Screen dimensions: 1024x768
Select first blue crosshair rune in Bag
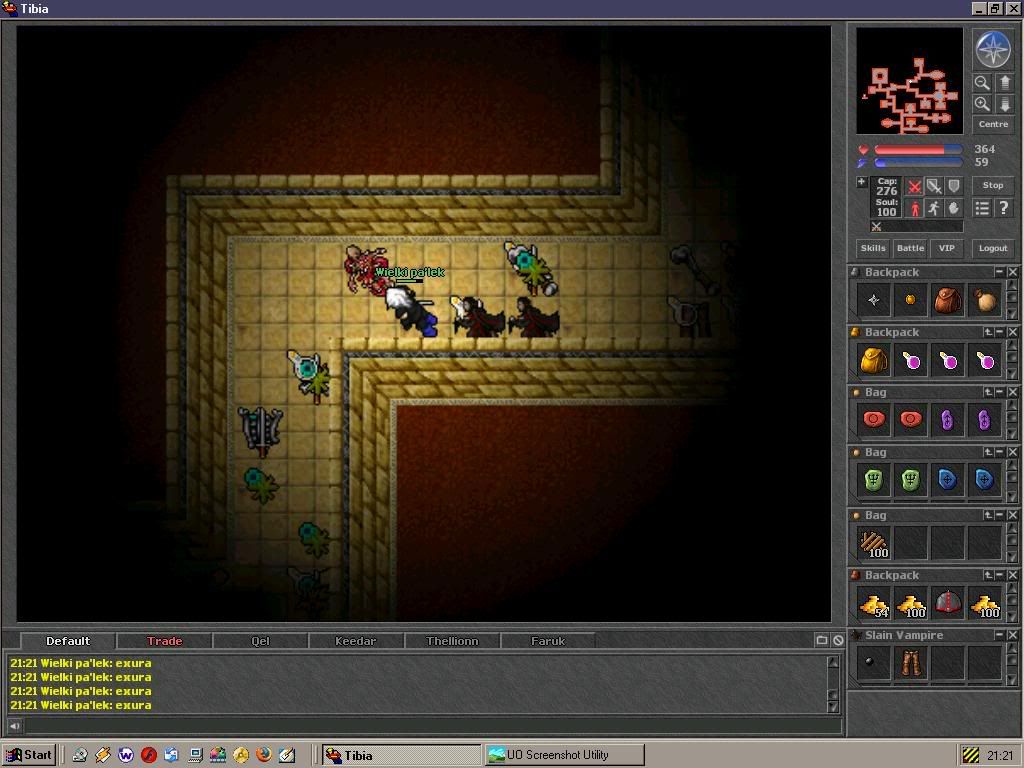coord(948,481)
